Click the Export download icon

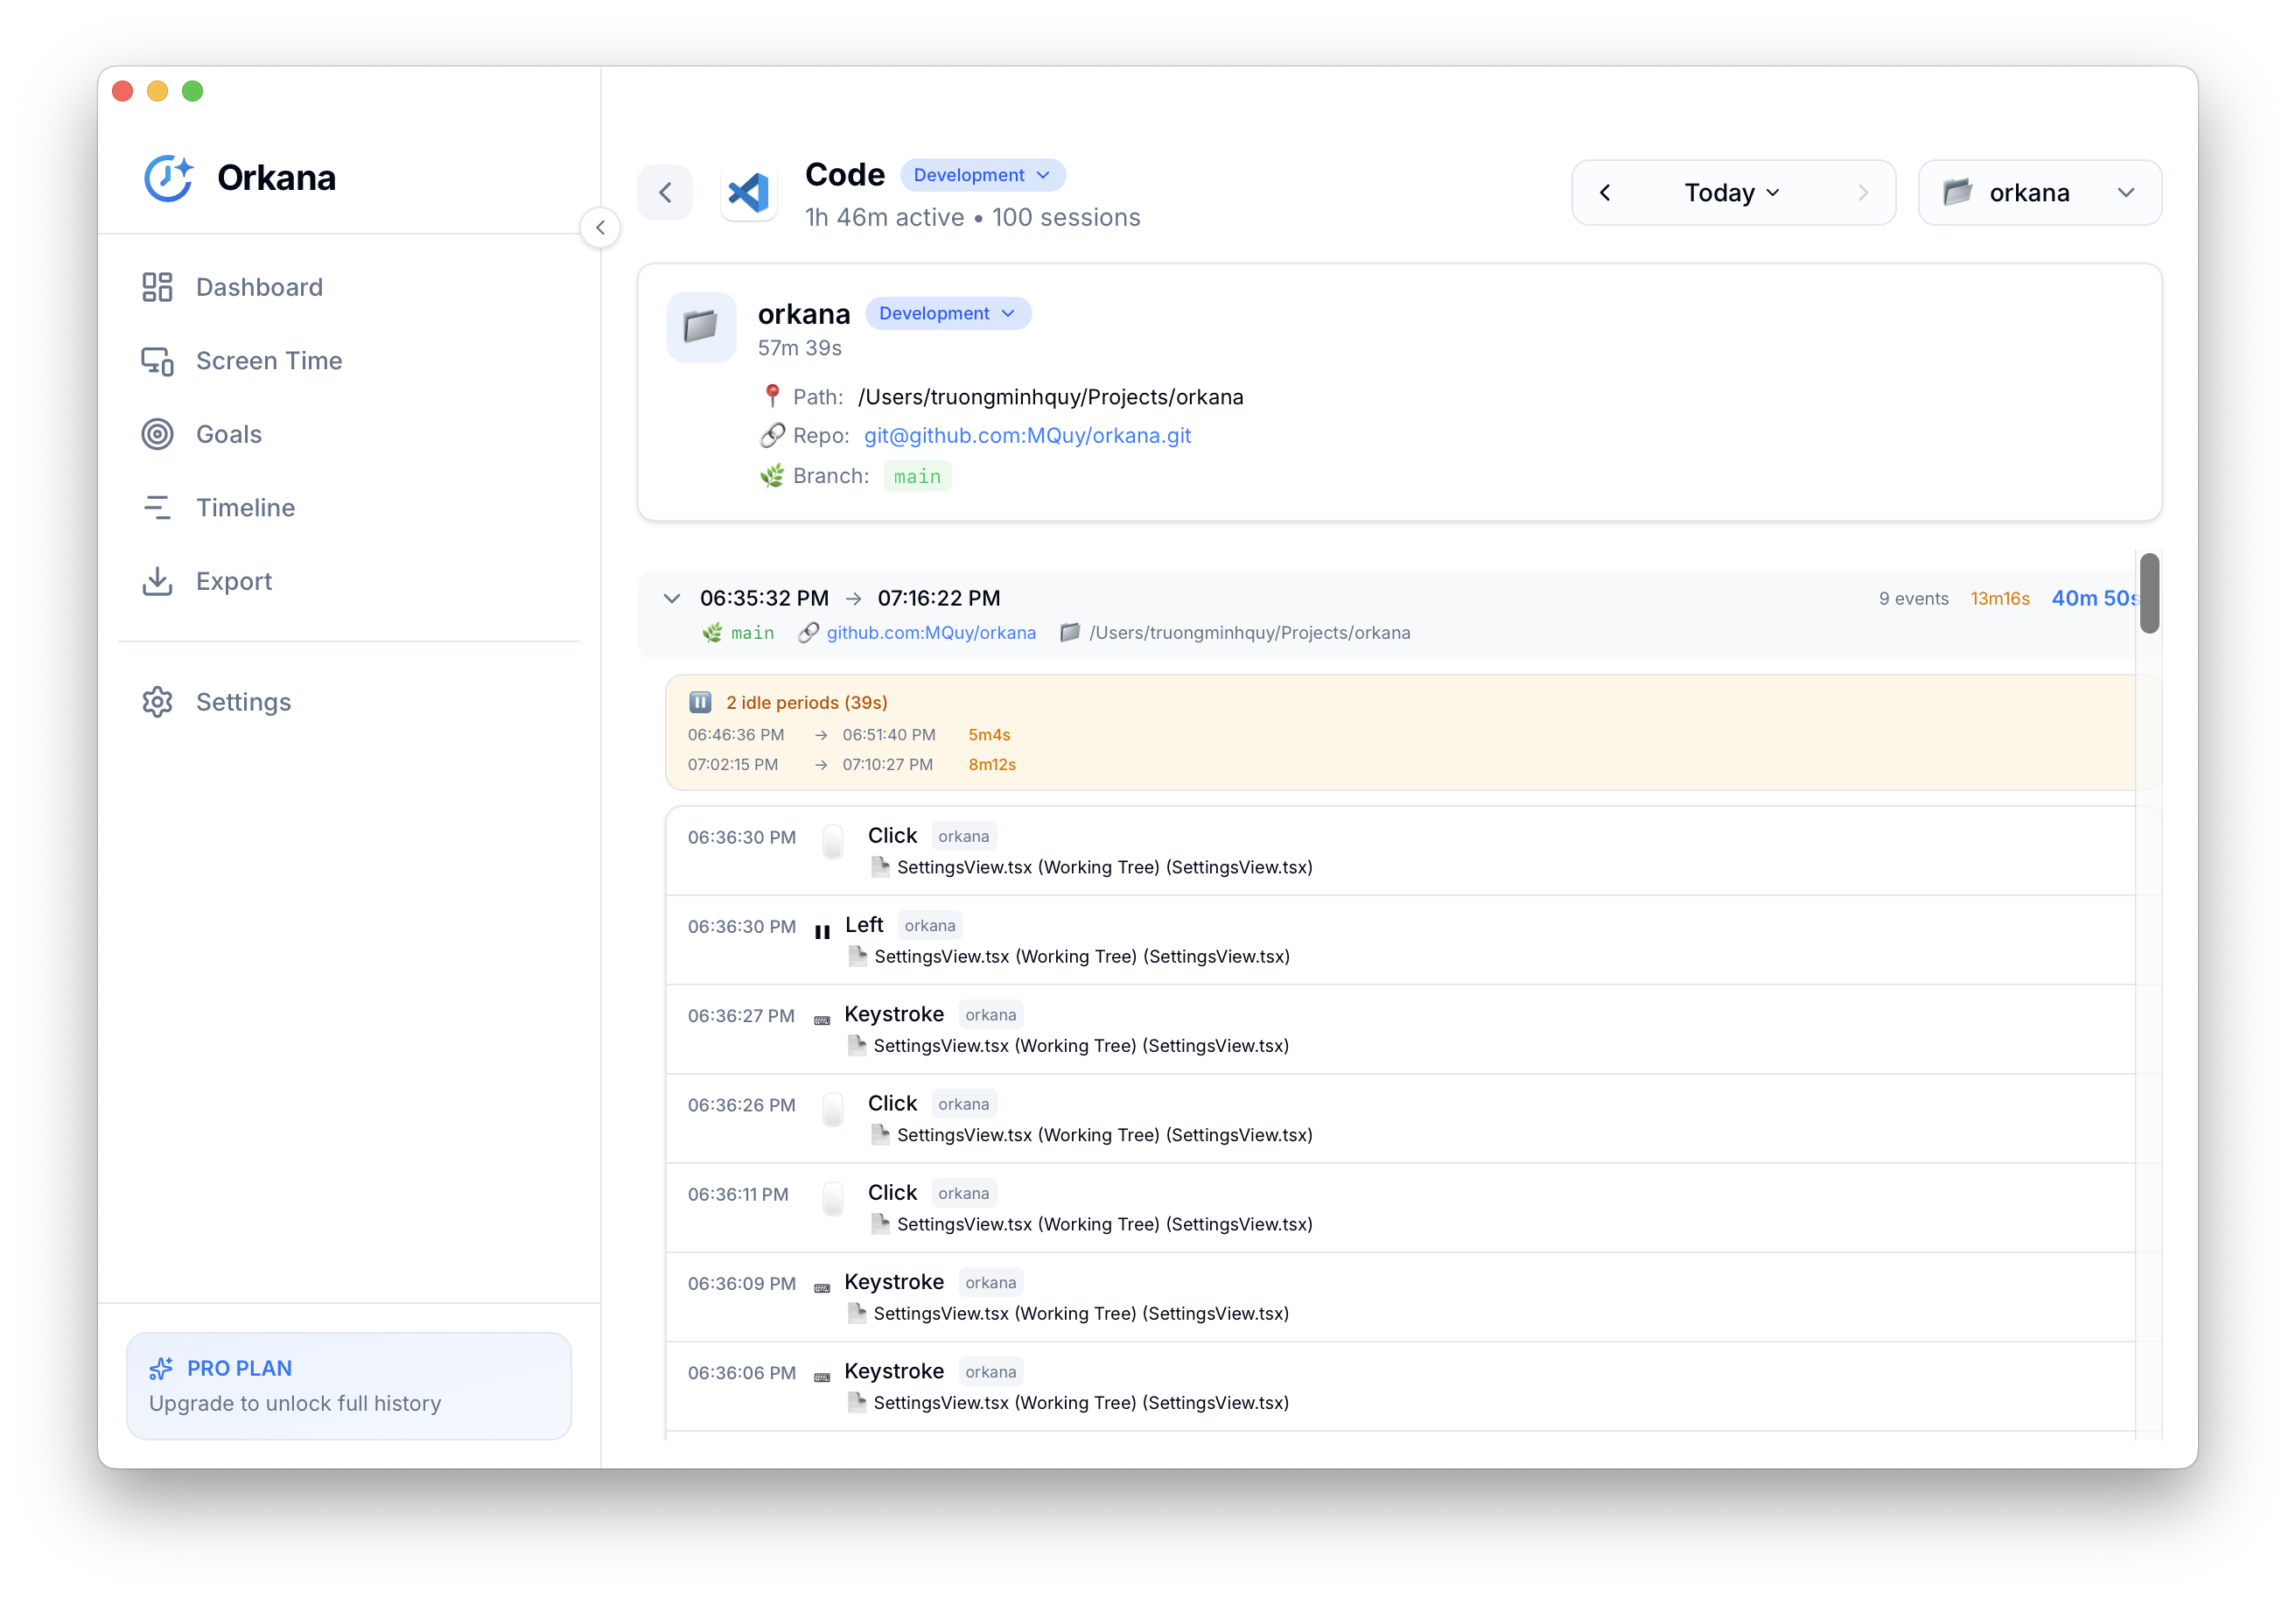[157, 581]
